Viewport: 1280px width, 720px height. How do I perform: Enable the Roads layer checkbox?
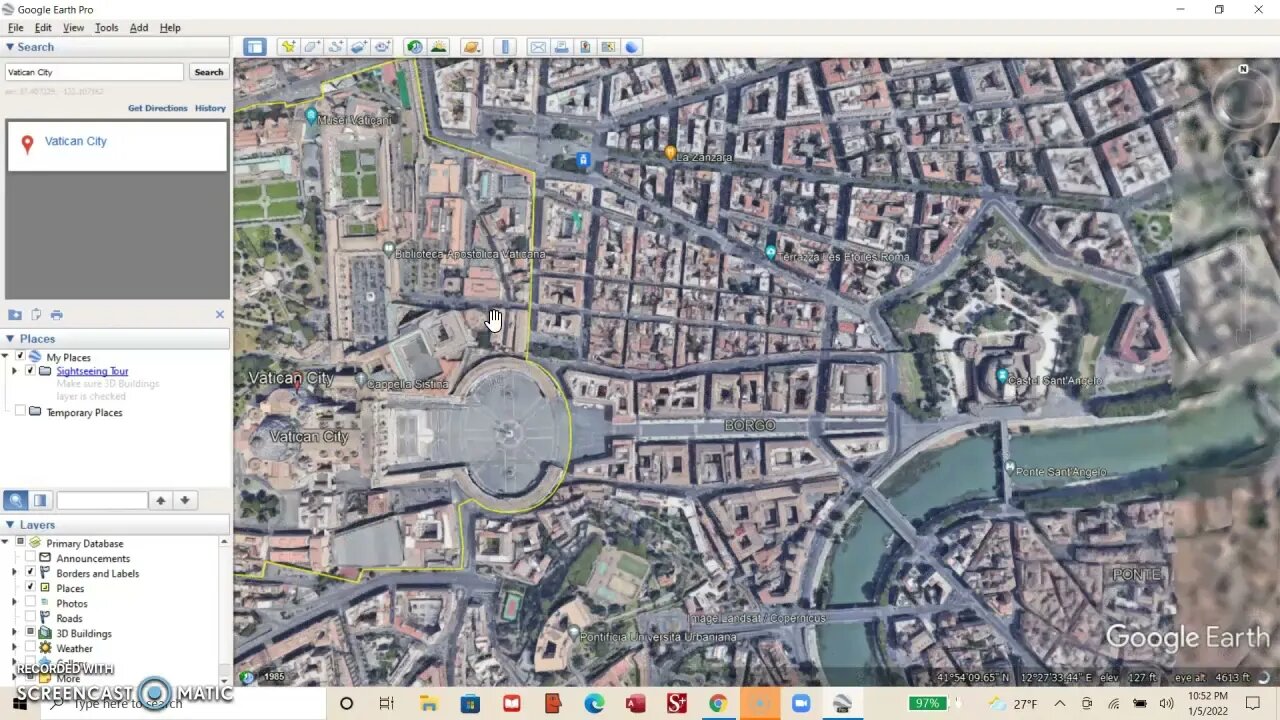tap(30, 618)
